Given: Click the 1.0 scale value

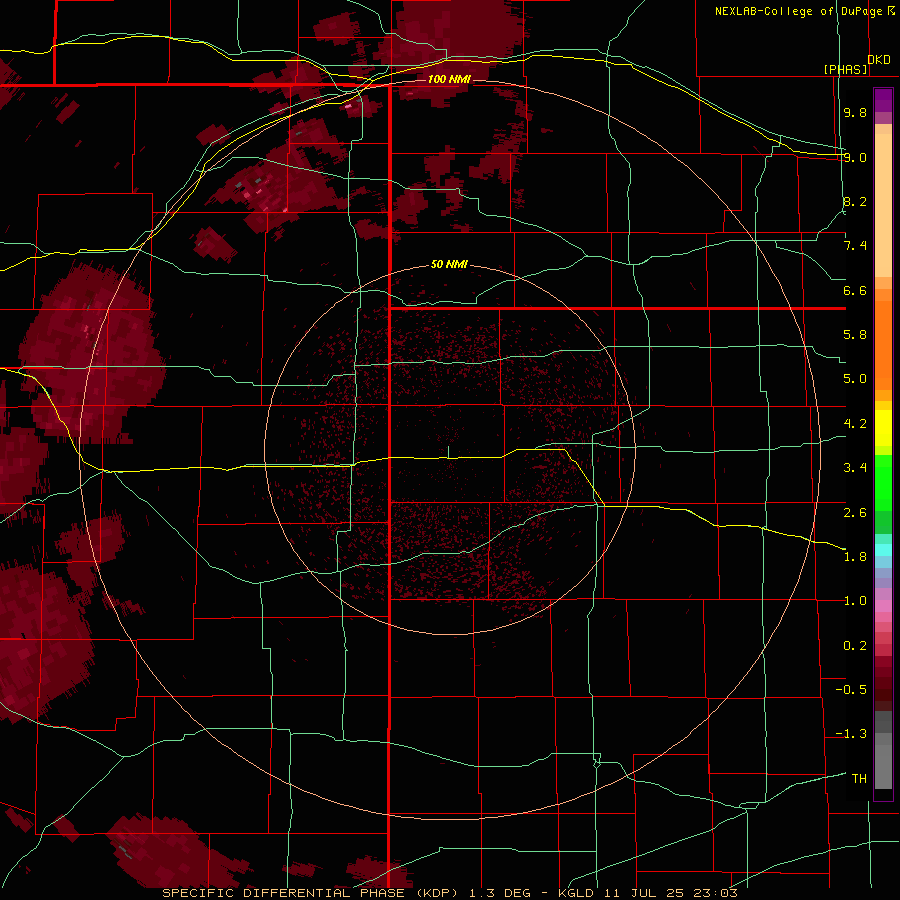Looking at the screenshot, I should click(855, 600).
